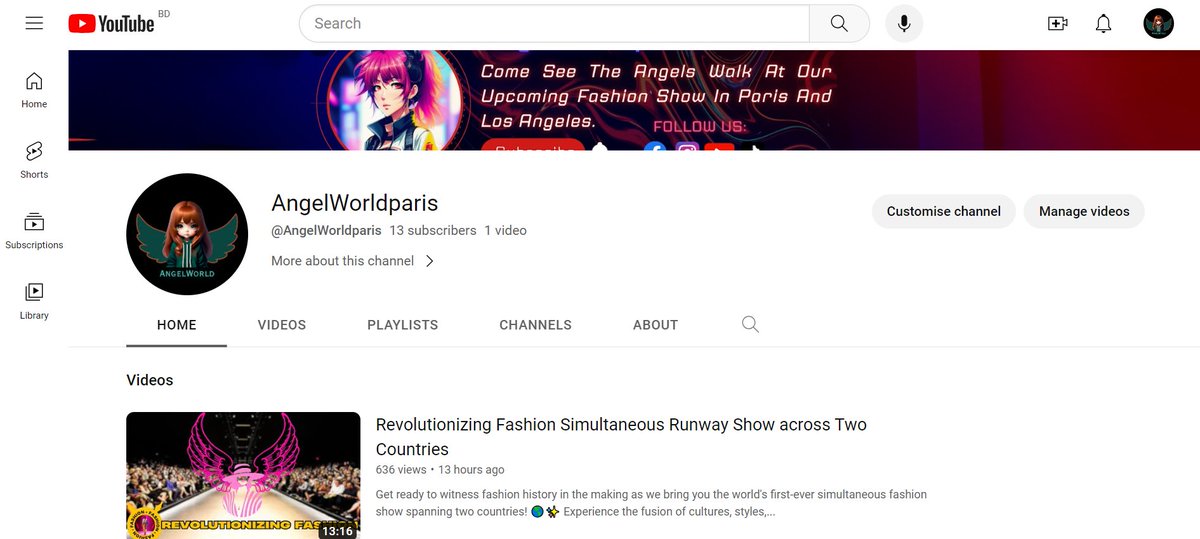Open Library in the sidebar

(34, 300)
